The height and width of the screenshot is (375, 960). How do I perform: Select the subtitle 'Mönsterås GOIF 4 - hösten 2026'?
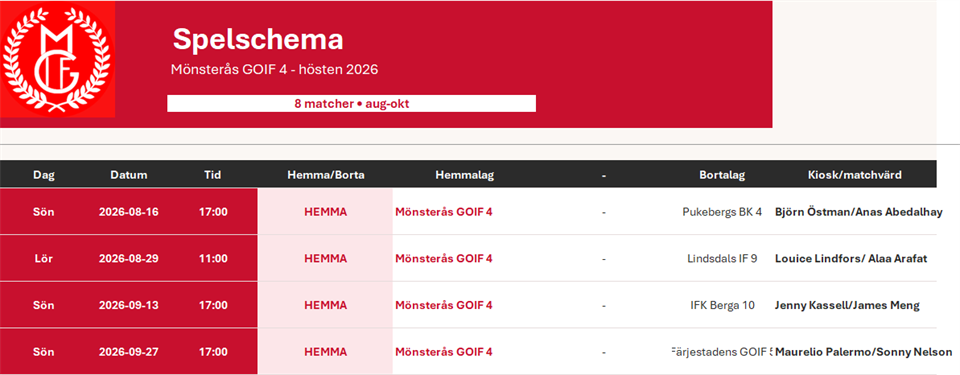point(275,69)
